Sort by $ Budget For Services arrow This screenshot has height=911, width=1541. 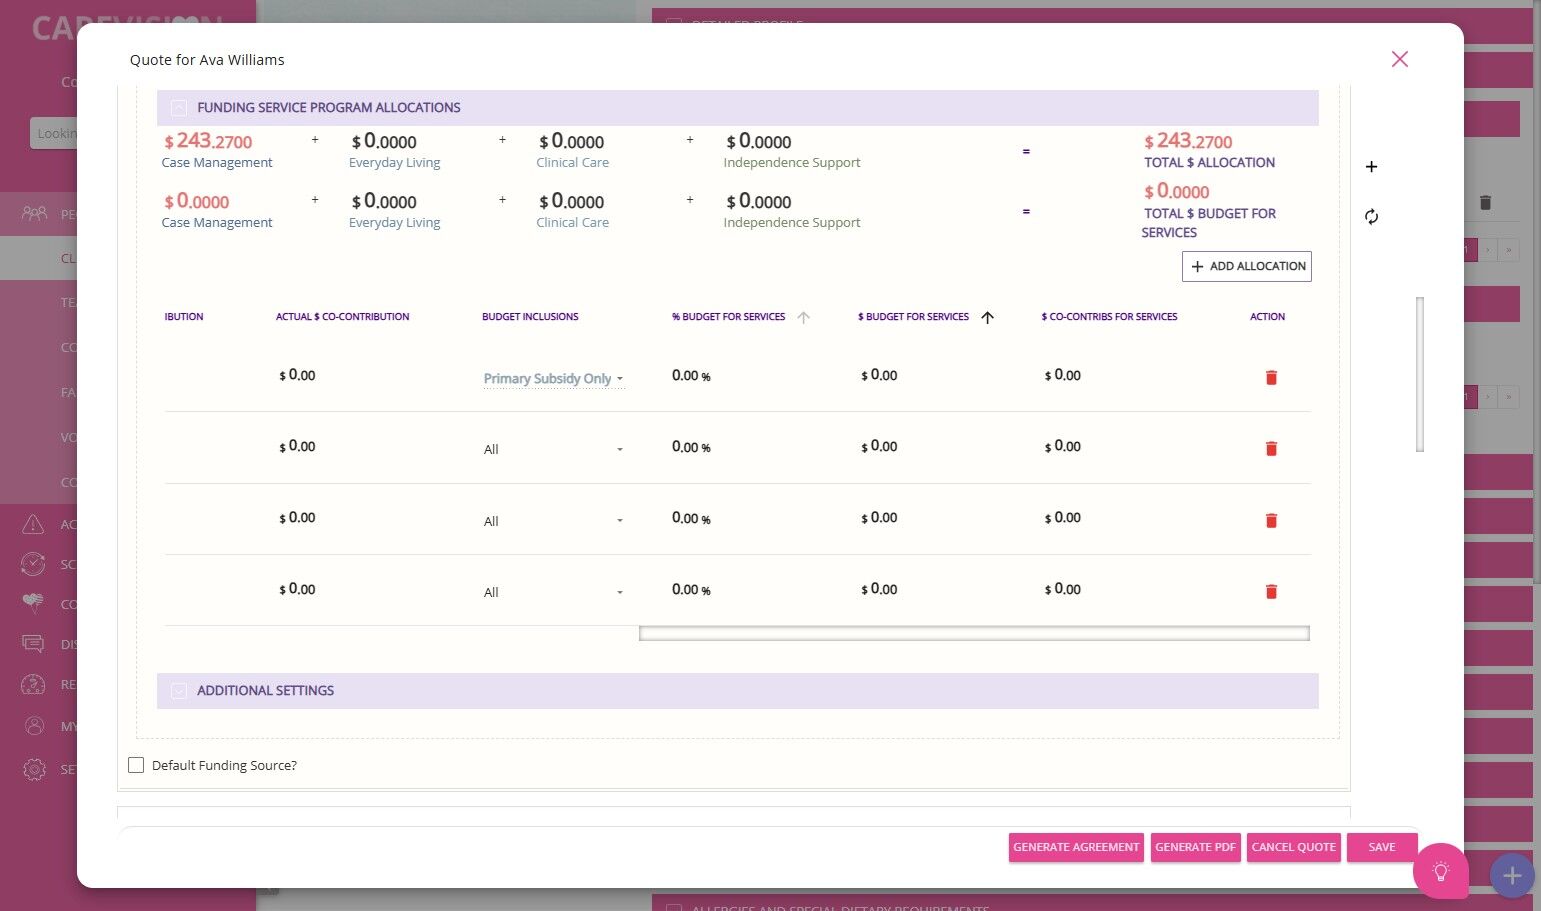[x=987, y=317]
